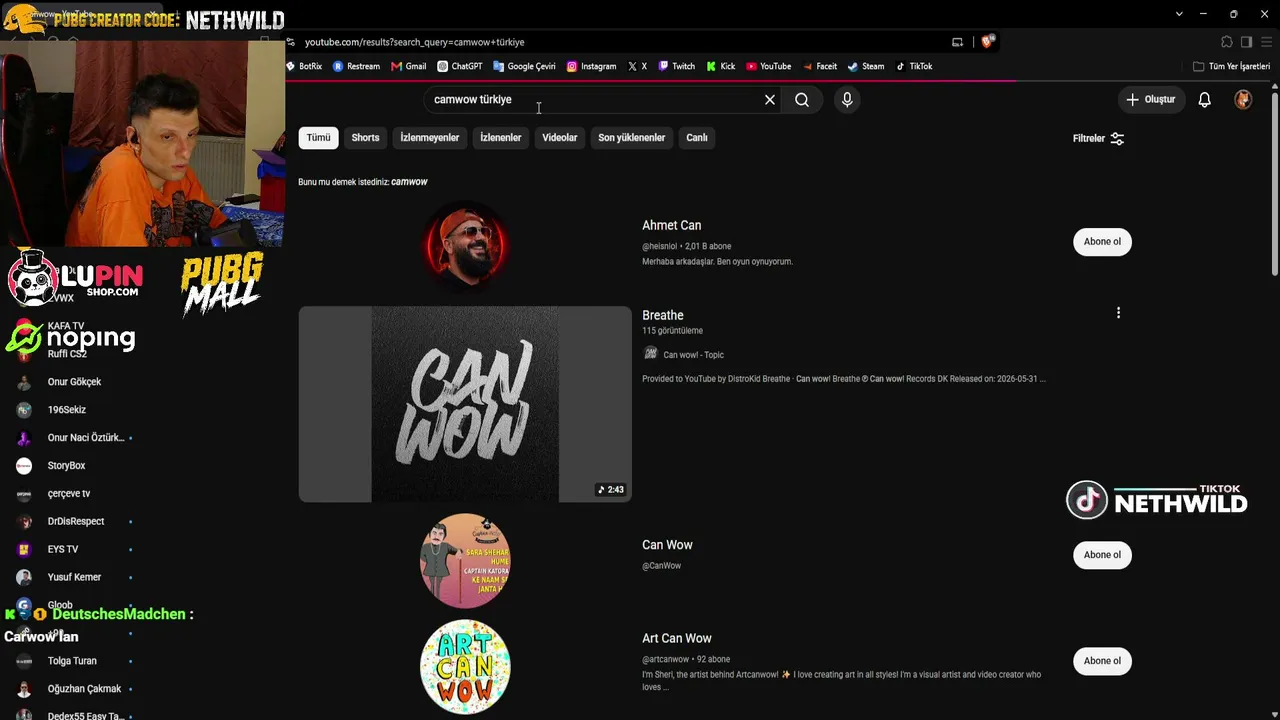Select the Videolar filter chip

click(x=560, y=138)
